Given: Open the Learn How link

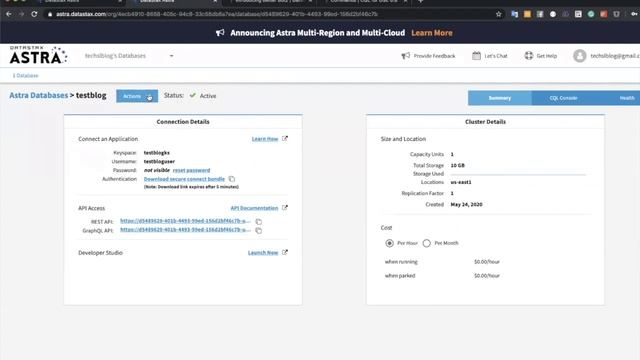Looking at the screenshot, I should (x=264, y=139).
